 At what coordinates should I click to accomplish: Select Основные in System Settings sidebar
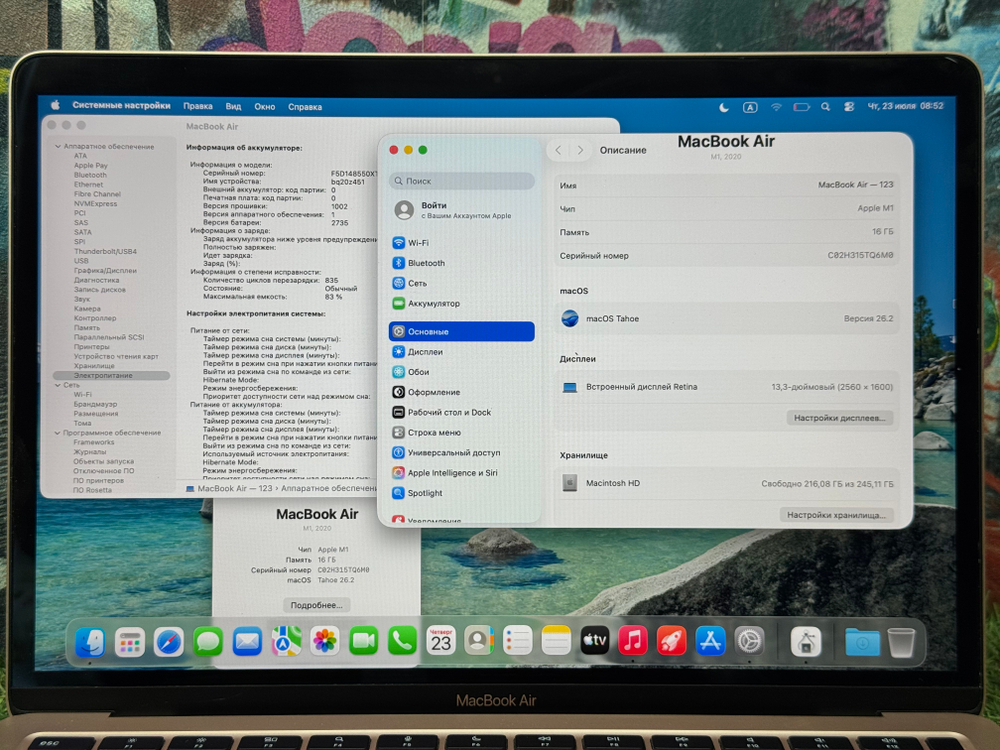(462, 332)
